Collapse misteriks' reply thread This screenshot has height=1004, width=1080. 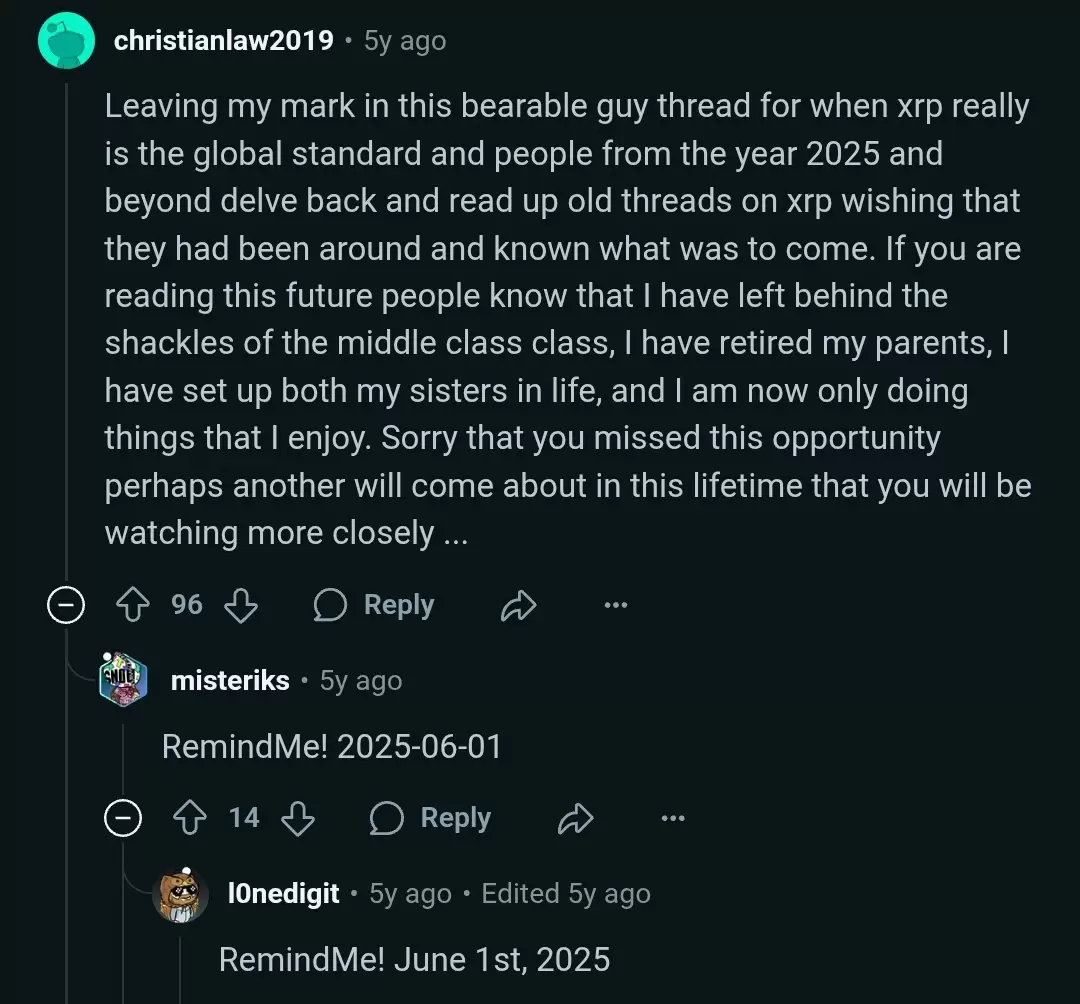(x=123, y=818)
